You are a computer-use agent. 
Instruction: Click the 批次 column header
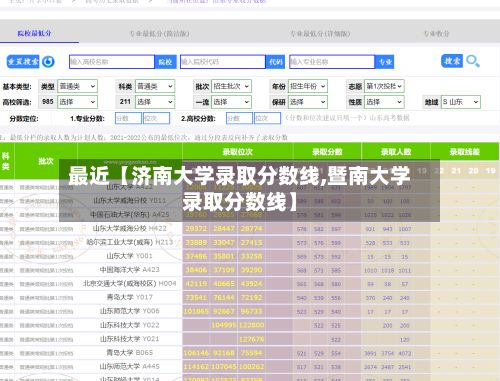(x=46, y=161)
